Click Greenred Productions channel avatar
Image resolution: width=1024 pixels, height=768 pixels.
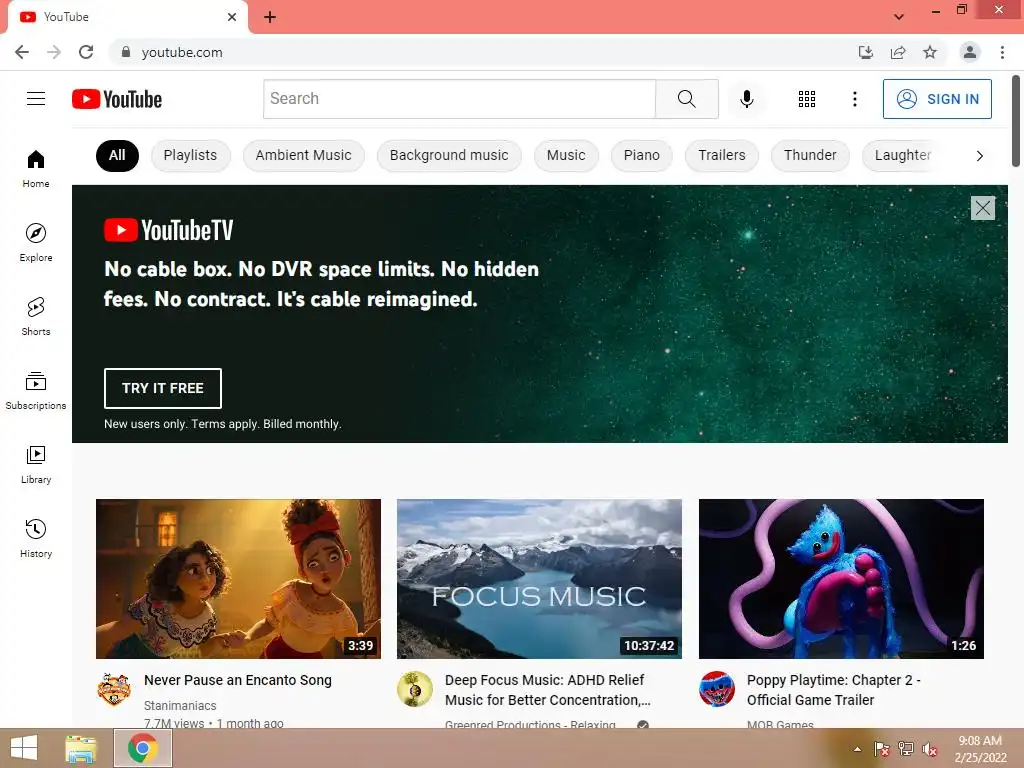(415, 689)
